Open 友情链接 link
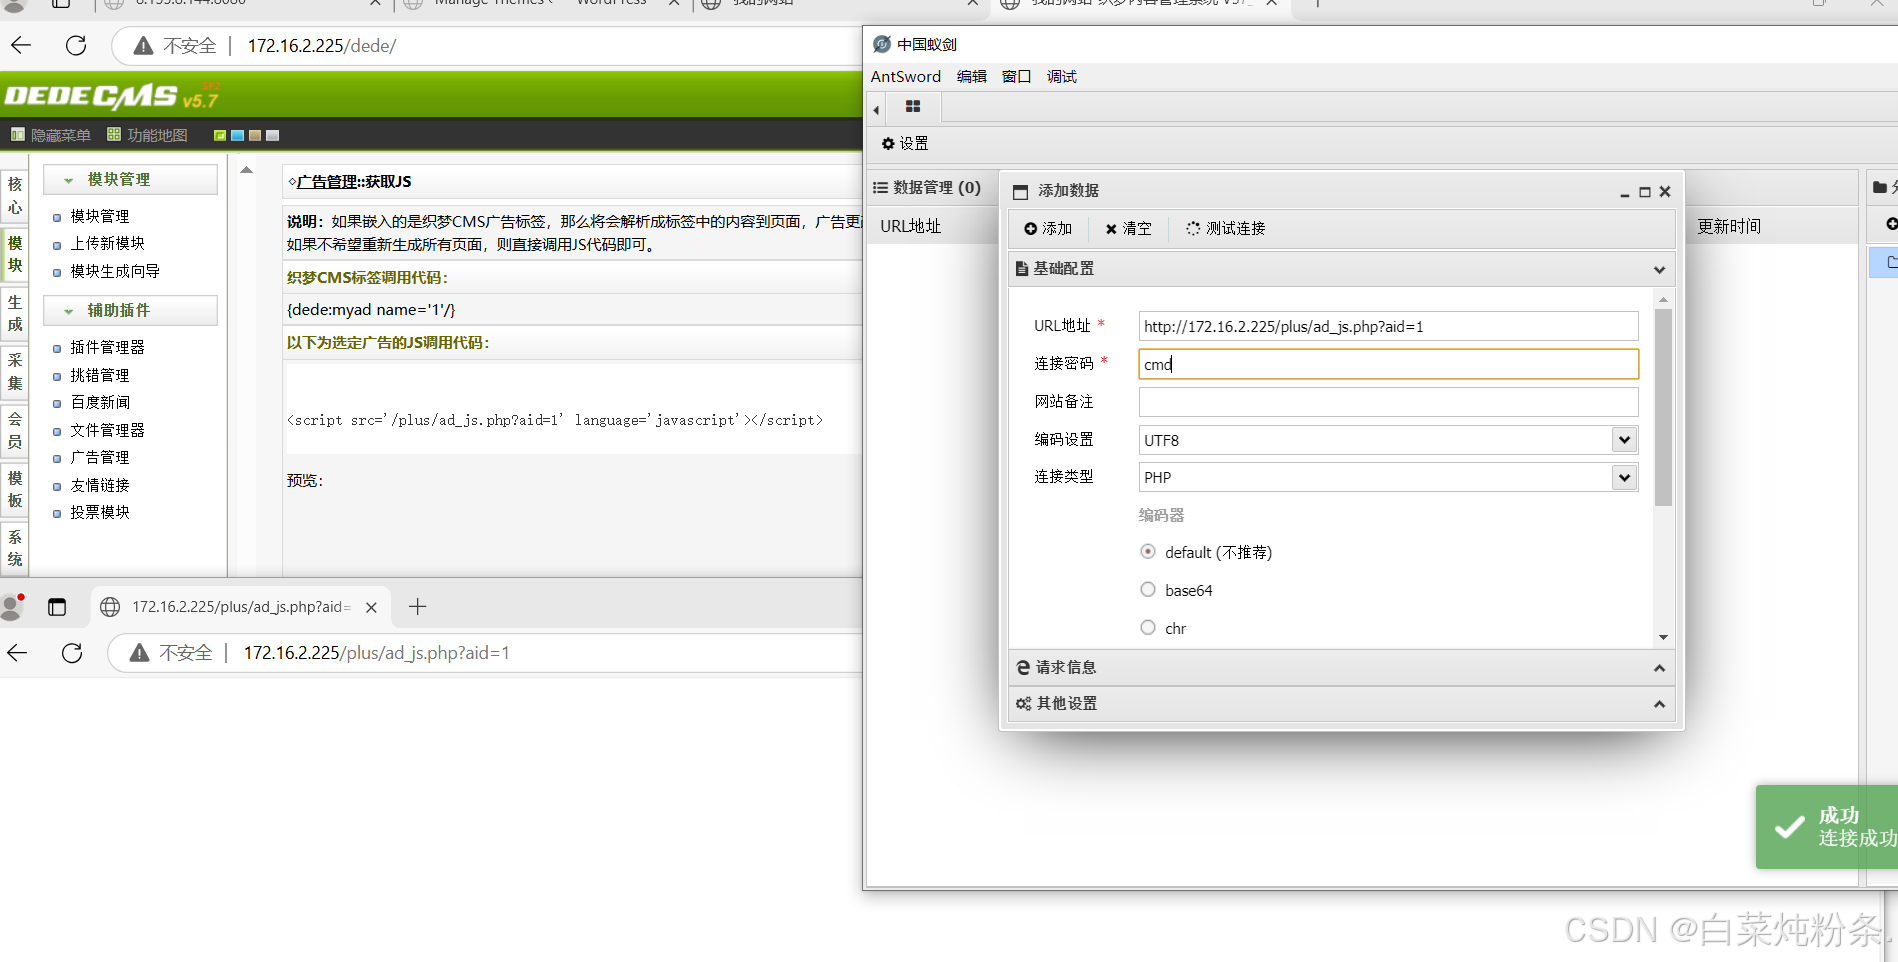The height and width of the screenshot is (962, 1898). (100, 485)
